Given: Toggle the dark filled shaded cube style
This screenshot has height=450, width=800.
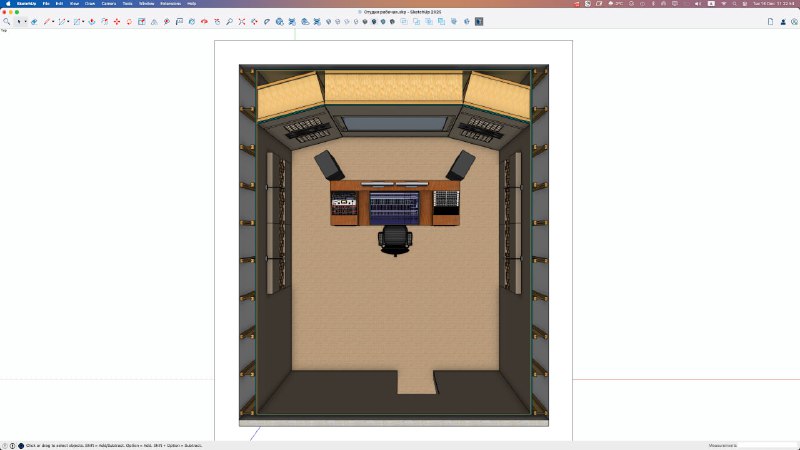Looking at the screenshot, I should (x=365, y=22).
